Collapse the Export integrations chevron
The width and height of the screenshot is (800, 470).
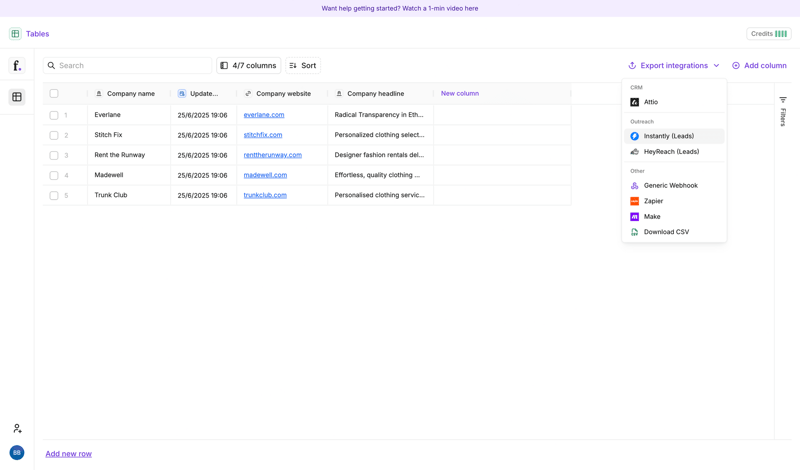716,65
